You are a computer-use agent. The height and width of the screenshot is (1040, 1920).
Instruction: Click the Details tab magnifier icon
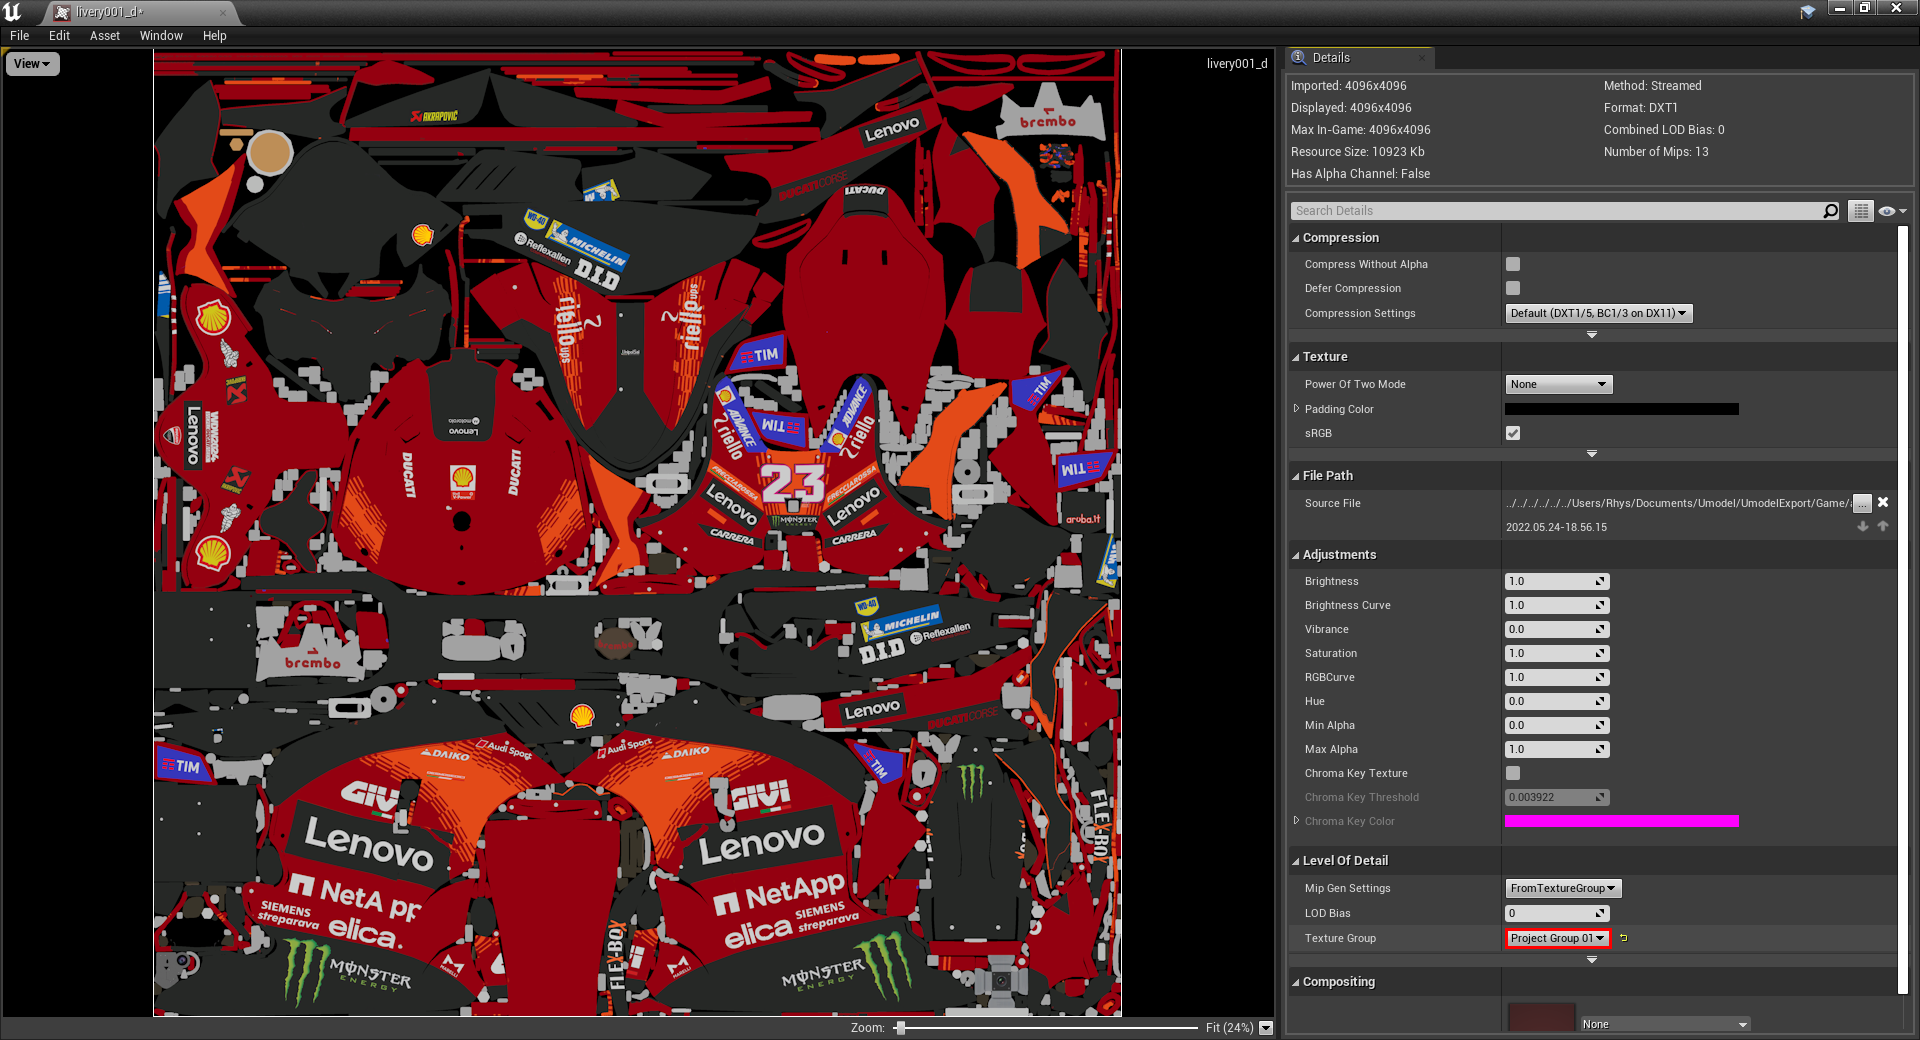1298,57
